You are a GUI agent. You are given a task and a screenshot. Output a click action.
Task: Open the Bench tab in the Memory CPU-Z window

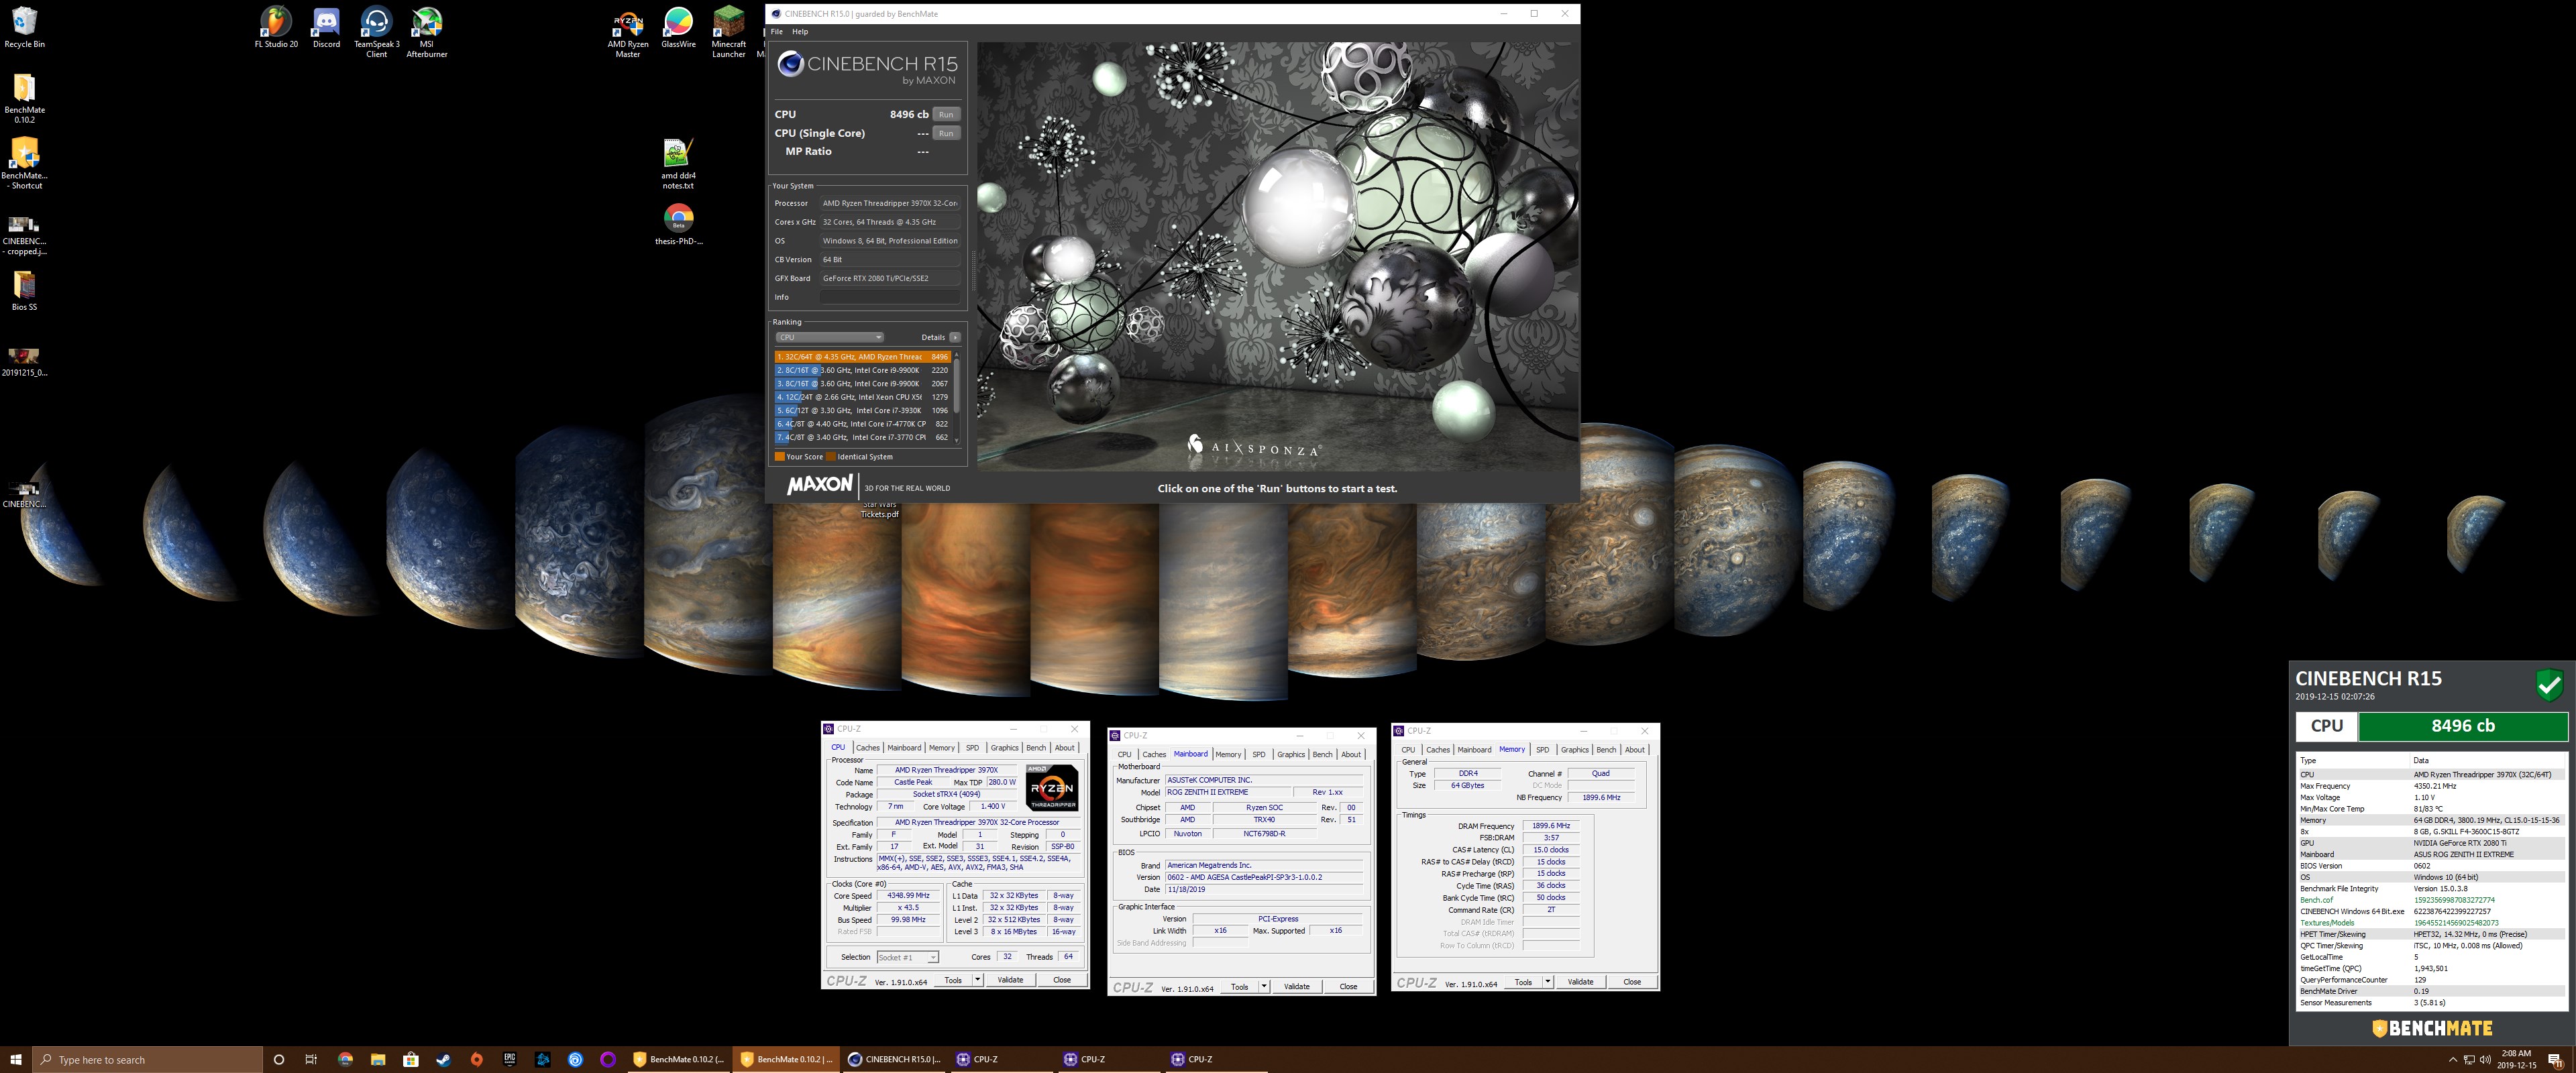(x=1606, y=749)
